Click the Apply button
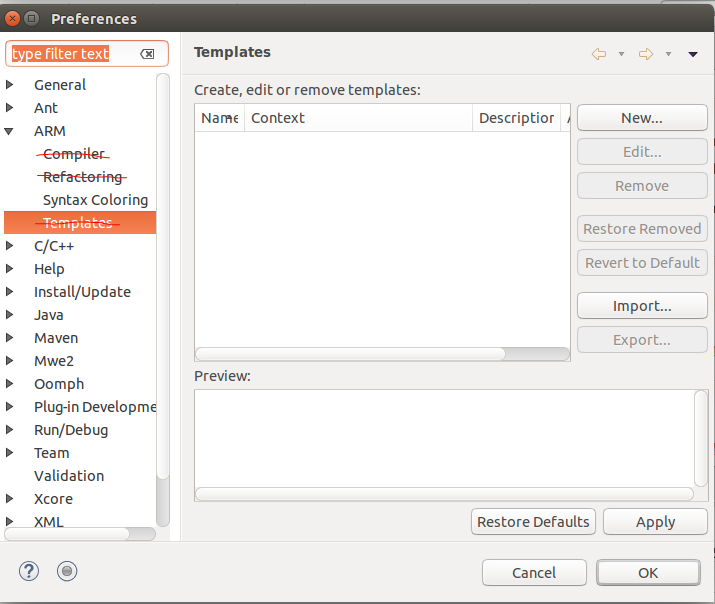The height and width of the screenshot is (604, 715). (655, 521)
